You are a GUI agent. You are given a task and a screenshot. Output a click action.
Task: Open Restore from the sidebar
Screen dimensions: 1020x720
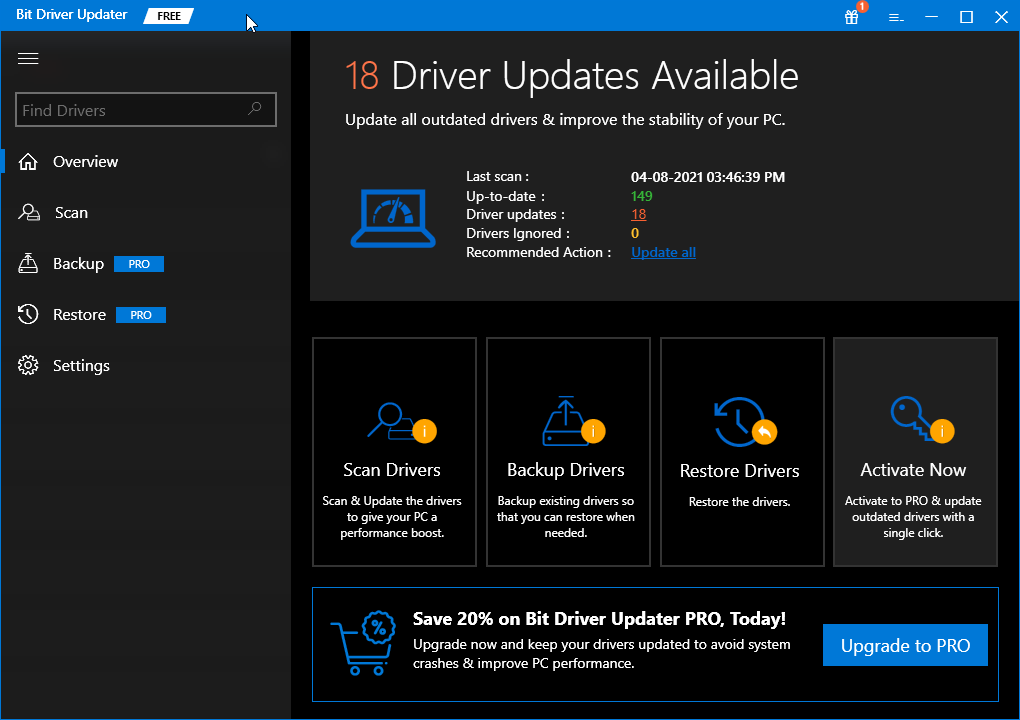pos(79,315)
